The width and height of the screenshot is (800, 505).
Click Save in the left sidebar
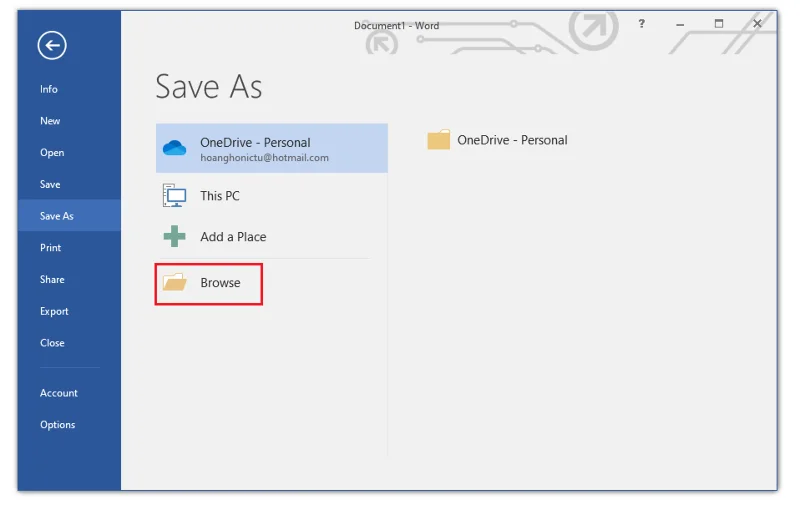coord(50,184)
